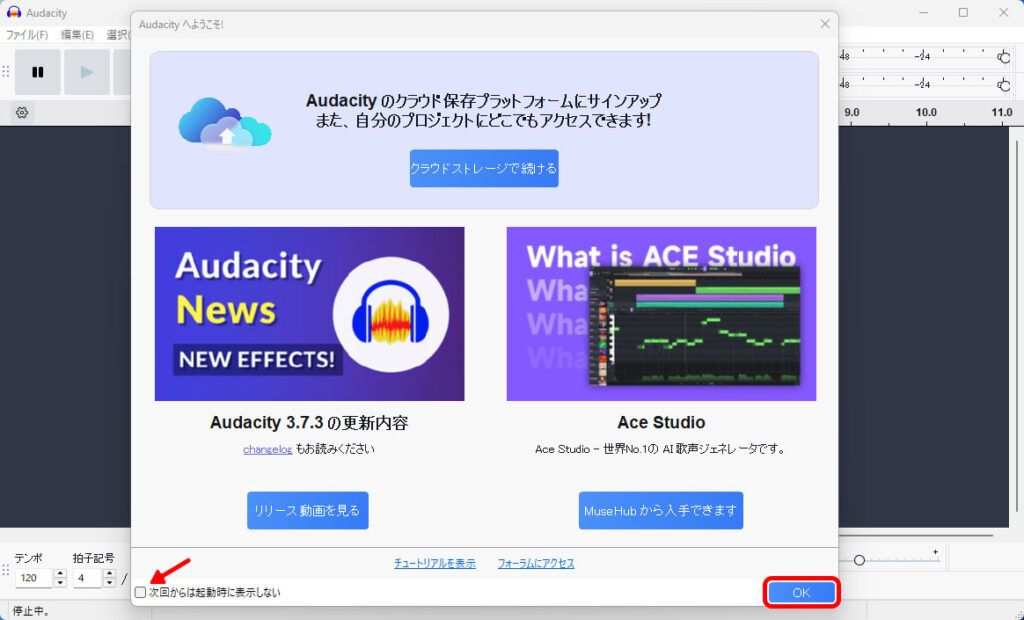The height and width of the screenshot is (620, 1024).
Task: Click the 拍子記号 field showing 4
Action: pos(88,578)
